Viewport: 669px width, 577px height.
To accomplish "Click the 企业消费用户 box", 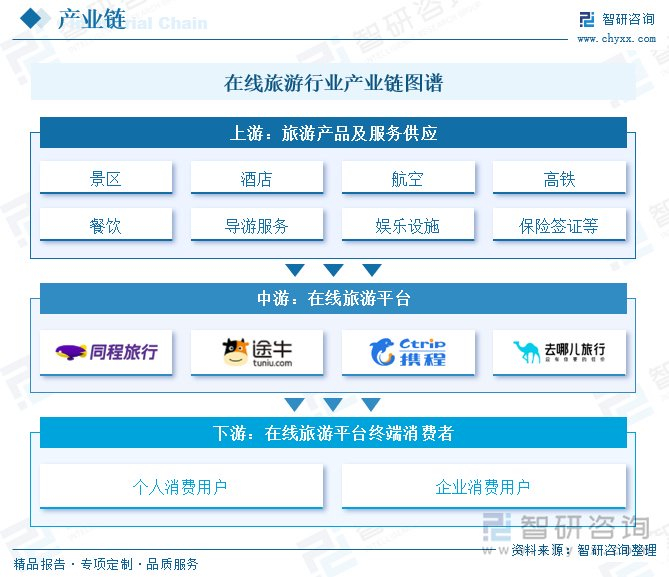I will 484,486.
